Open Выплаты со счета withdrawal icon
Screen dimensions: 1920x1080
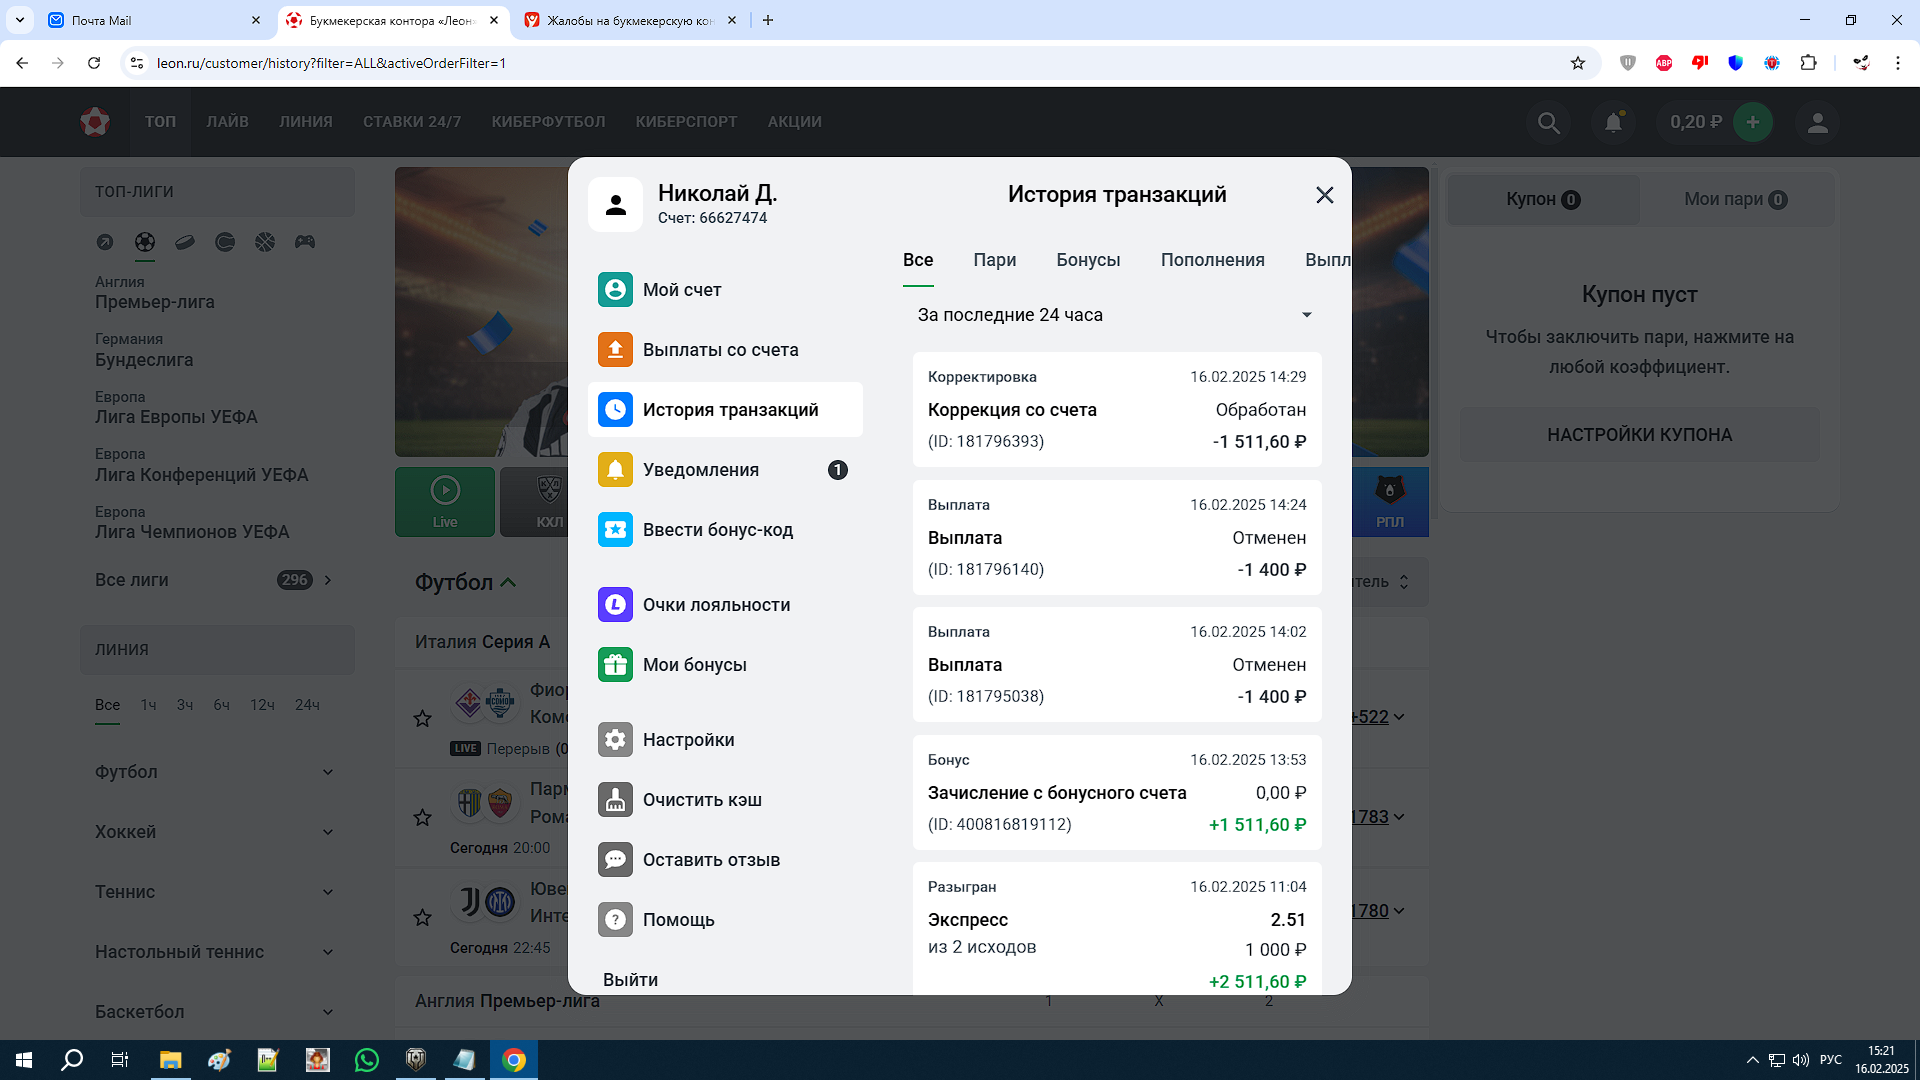[x=615, y=350]
